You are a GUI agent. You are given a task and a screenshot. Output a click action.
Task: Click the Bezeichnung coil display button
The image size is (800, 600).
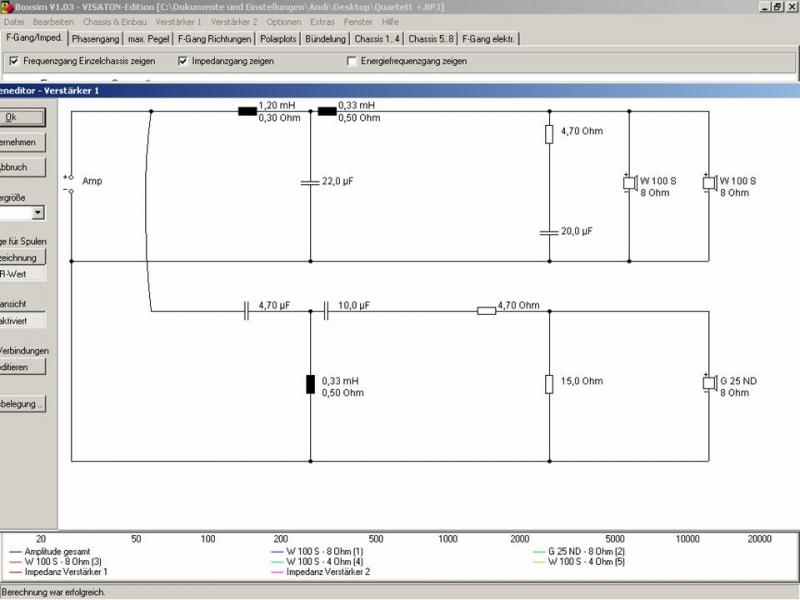22,258
